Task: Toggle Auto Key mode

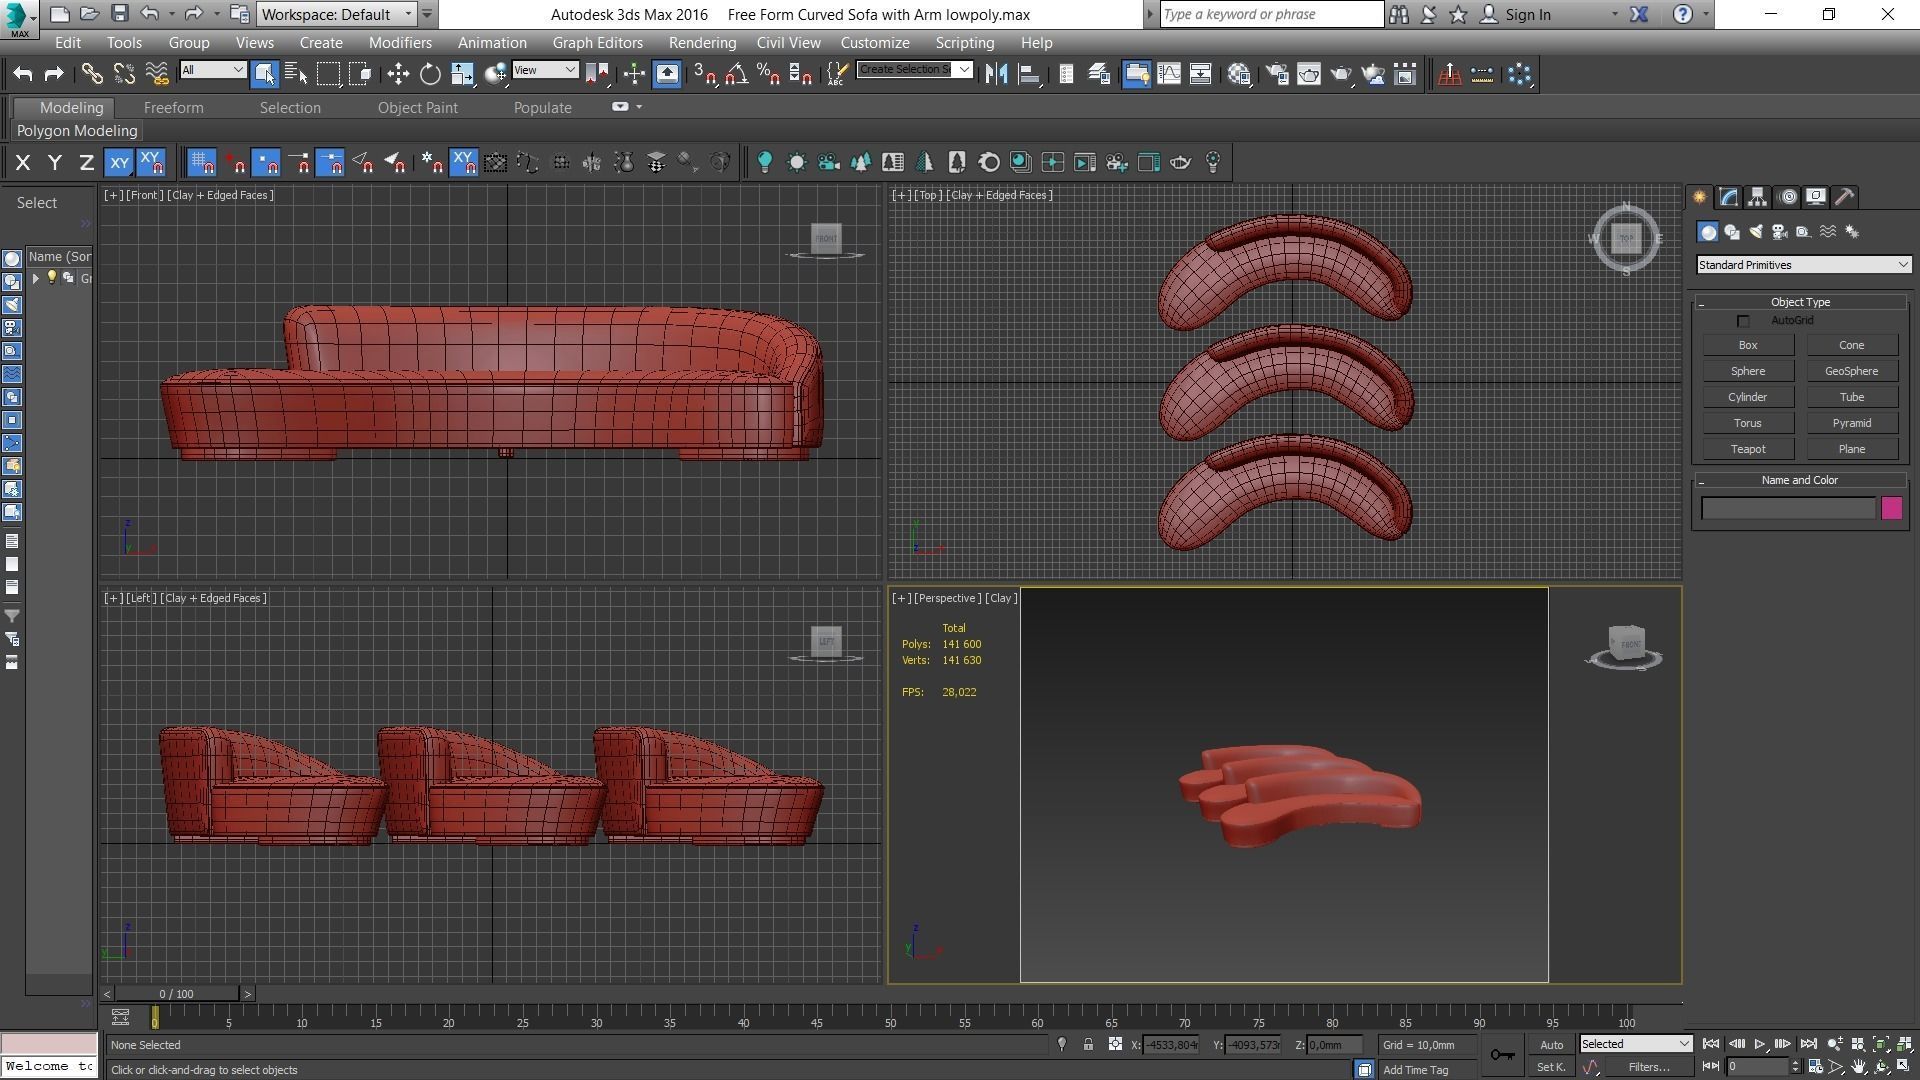Action: (x=1551, y=1045)
